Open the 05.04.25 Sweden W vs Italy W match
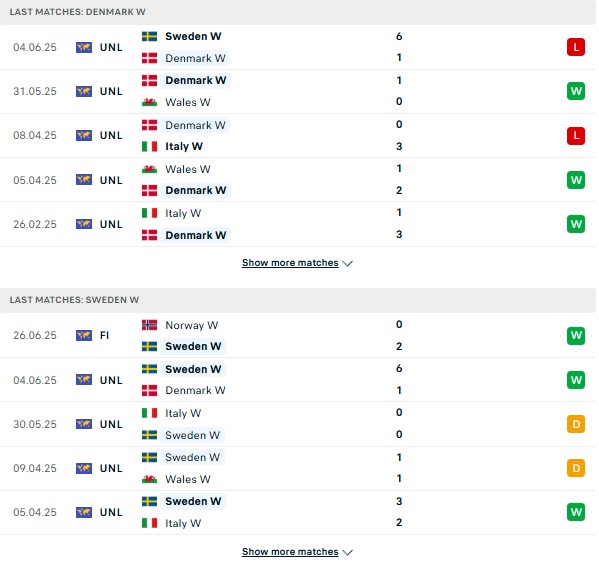Image resolution: width=599 pixels, height=569 pixels. pyautogui.click(x=298, y=512)
